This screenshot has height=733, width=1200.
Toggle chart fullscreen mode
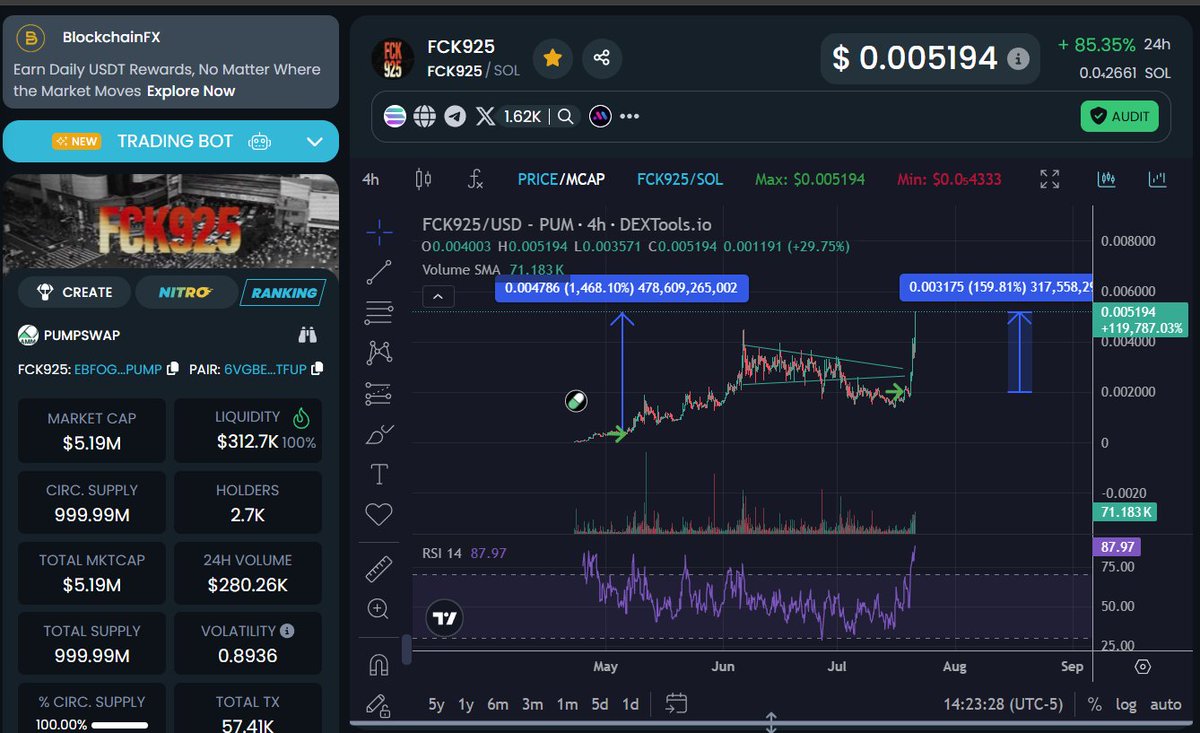click(1050, 179)
